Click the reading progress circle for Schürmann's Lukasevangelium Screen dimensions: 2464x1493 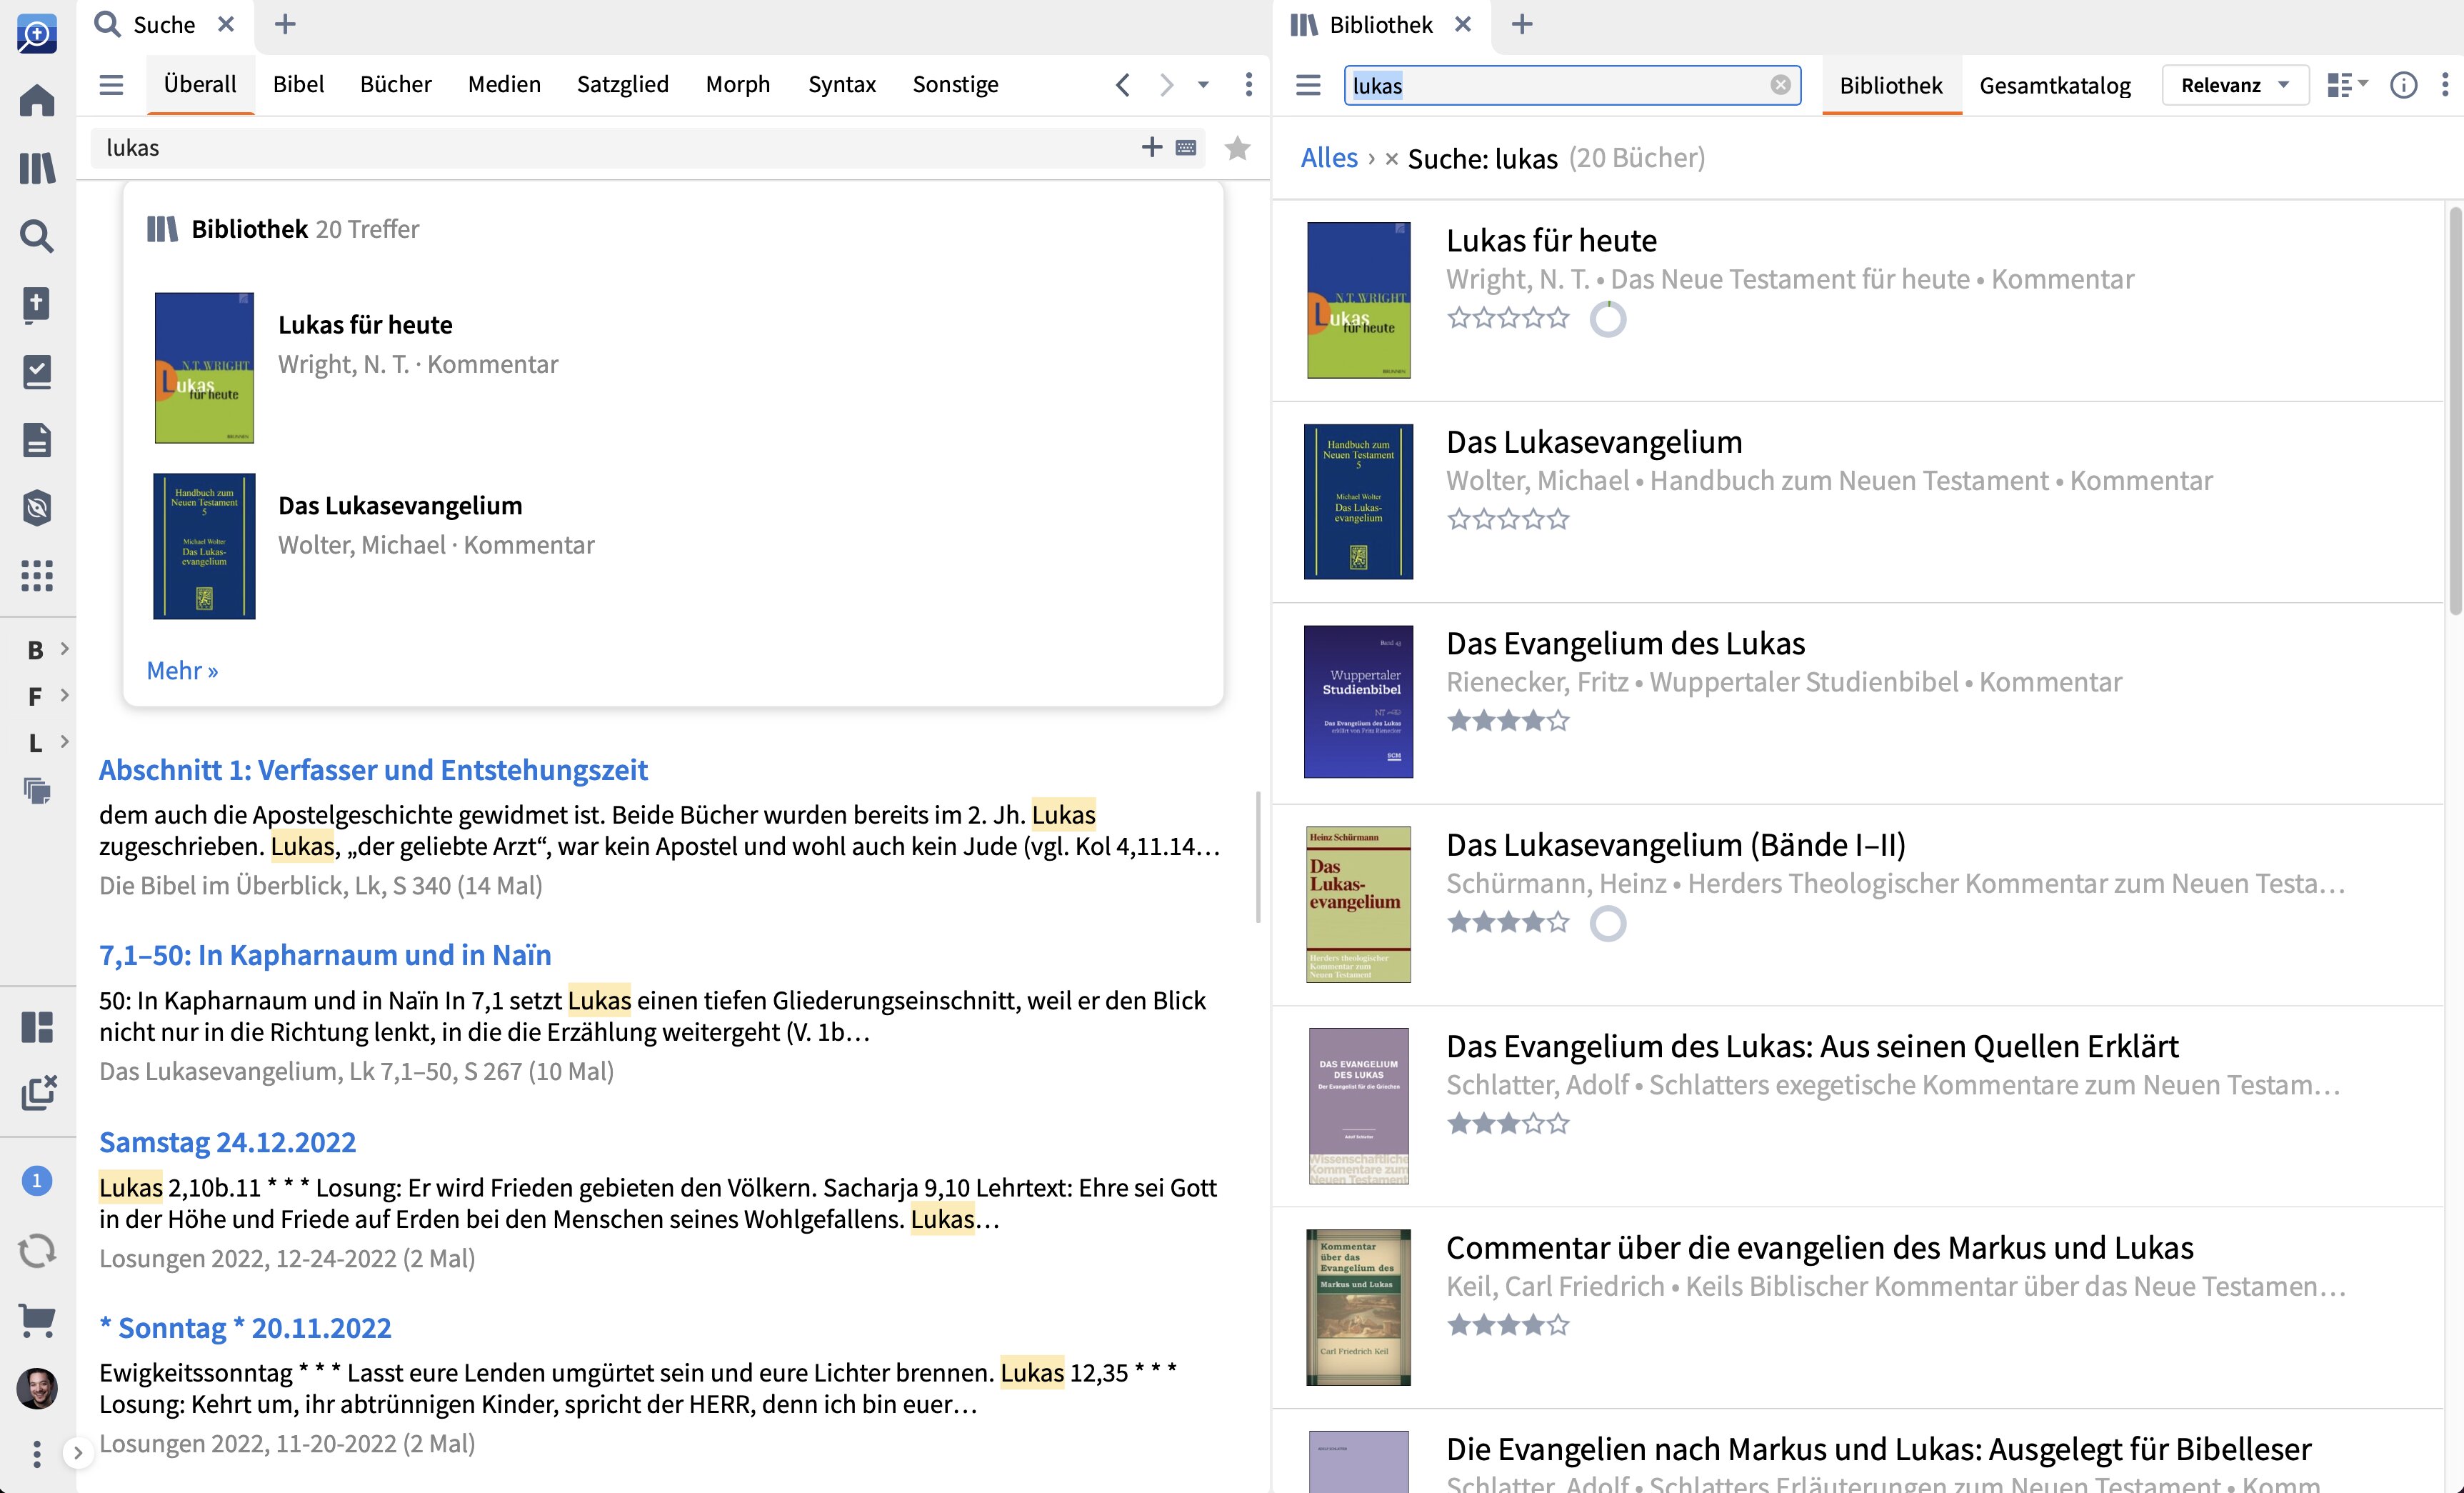coord(1608,923)
